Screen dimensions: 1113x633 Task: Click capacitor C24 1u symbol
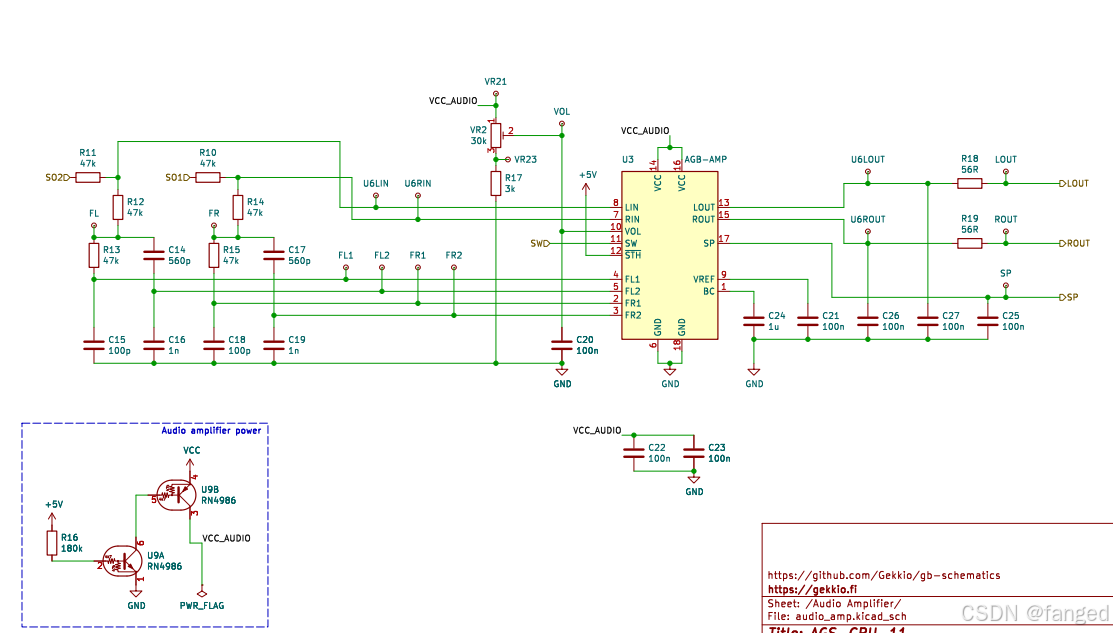click(754, 321)
